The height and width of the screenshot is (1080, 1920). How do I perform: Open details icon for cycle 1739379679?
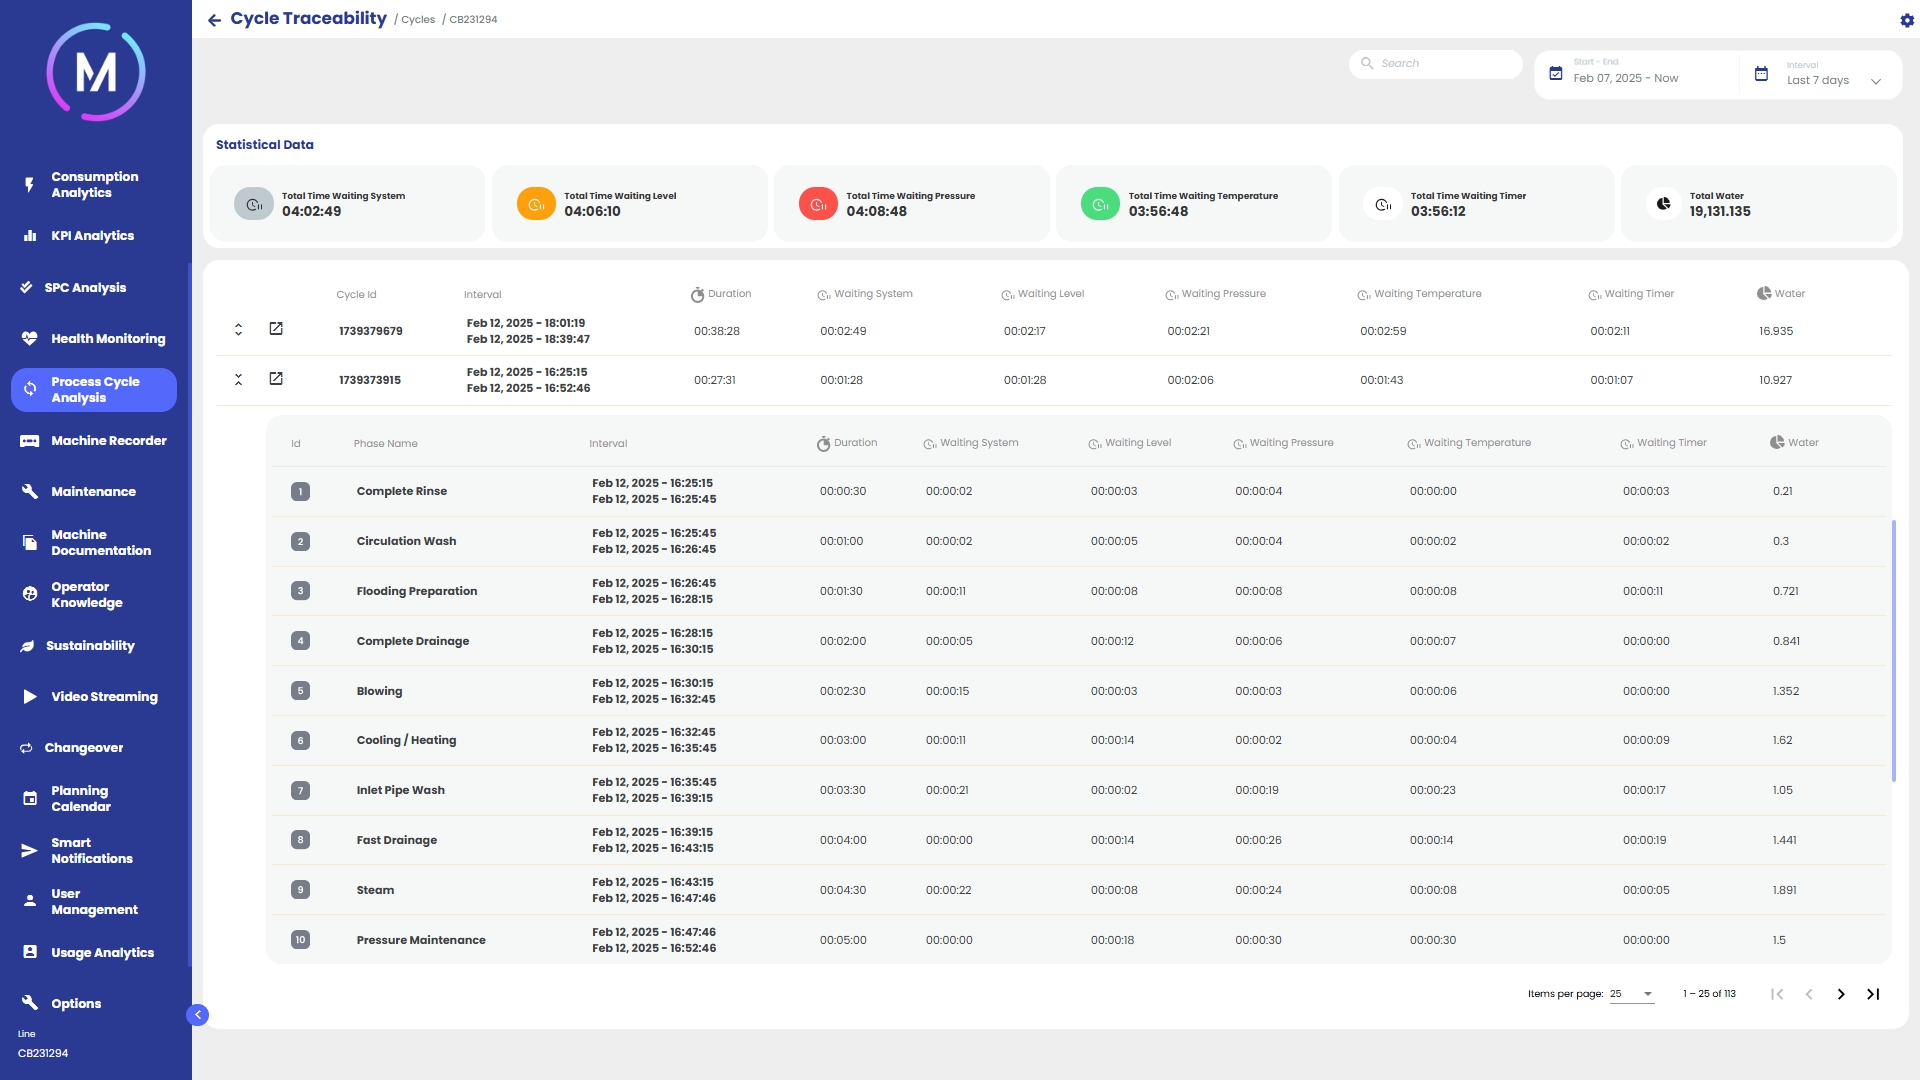276,329
